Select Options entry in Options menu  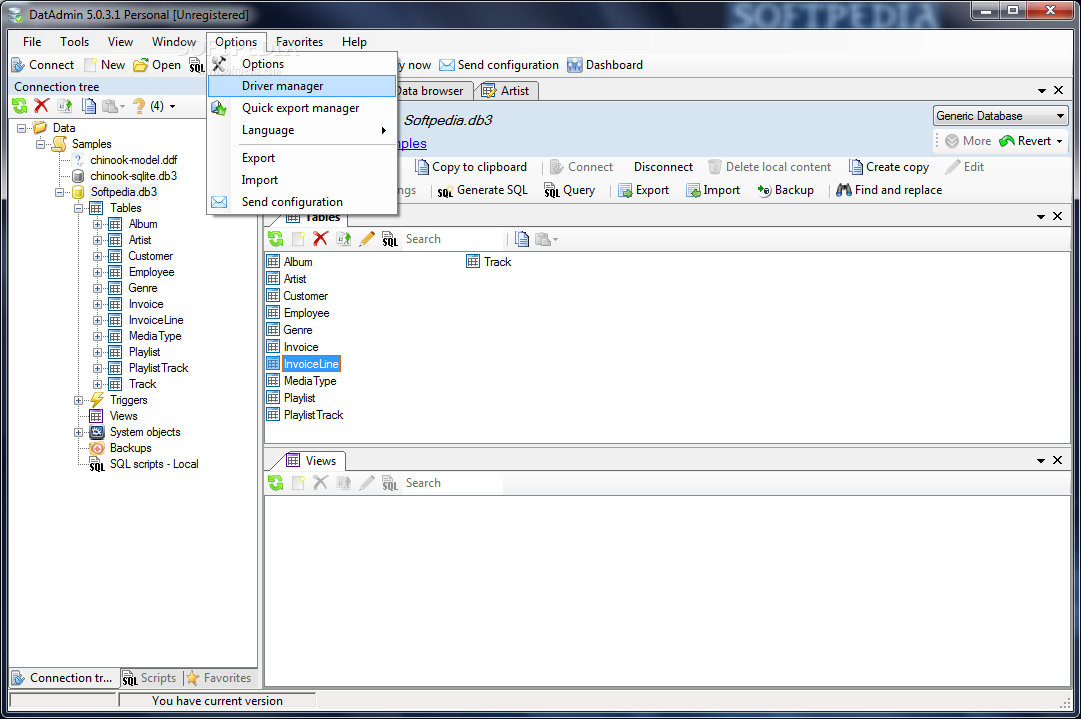pos(302,64)
